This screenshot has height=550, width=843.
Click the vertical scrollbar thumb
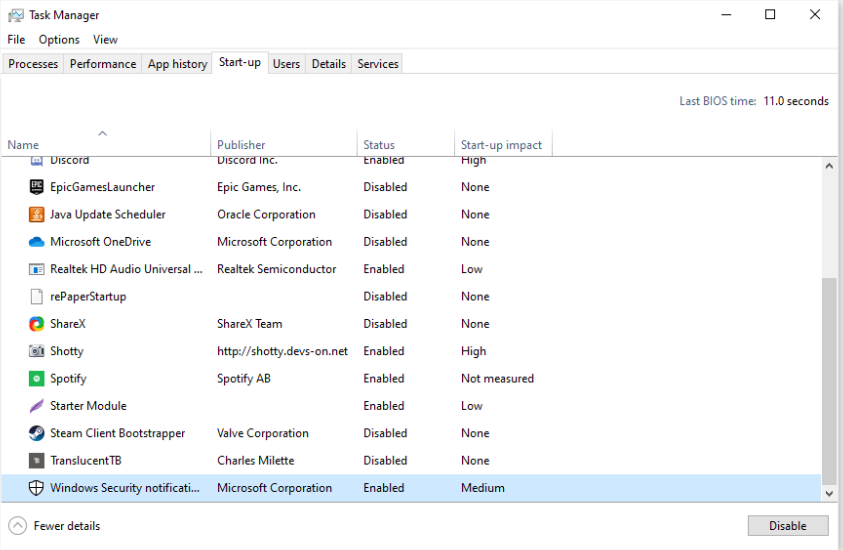click(x=829, y=381)
